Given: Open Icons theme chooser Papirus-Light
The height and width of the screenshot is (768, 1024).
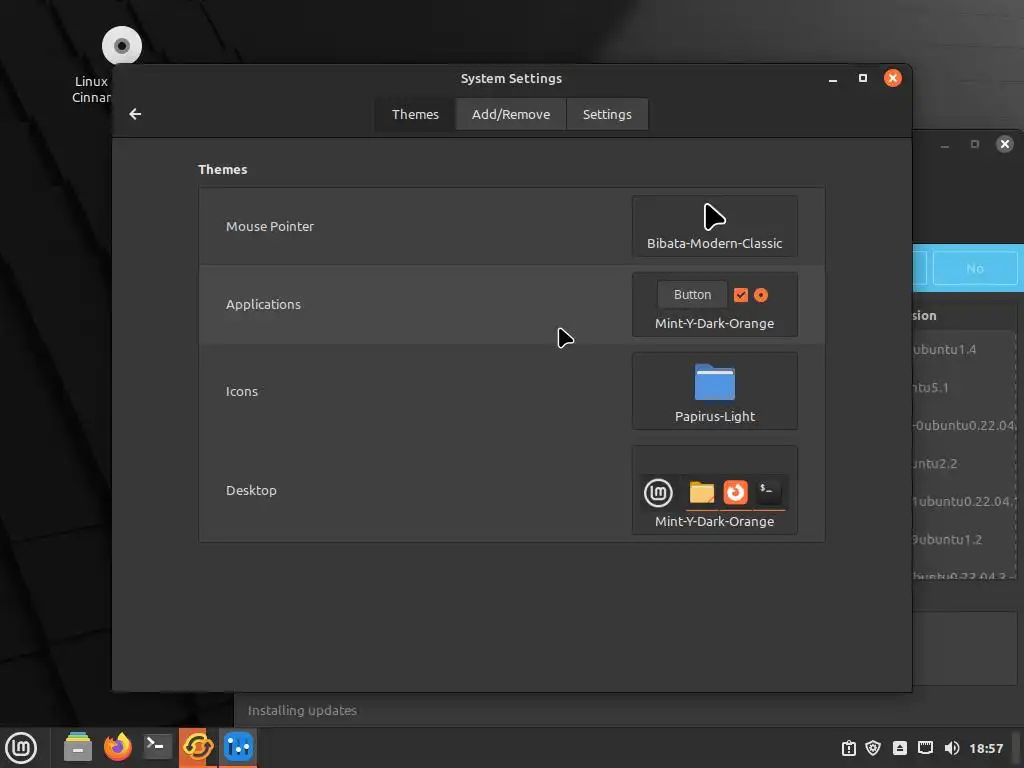Looking at the screenshot, I should click(714, 391).
